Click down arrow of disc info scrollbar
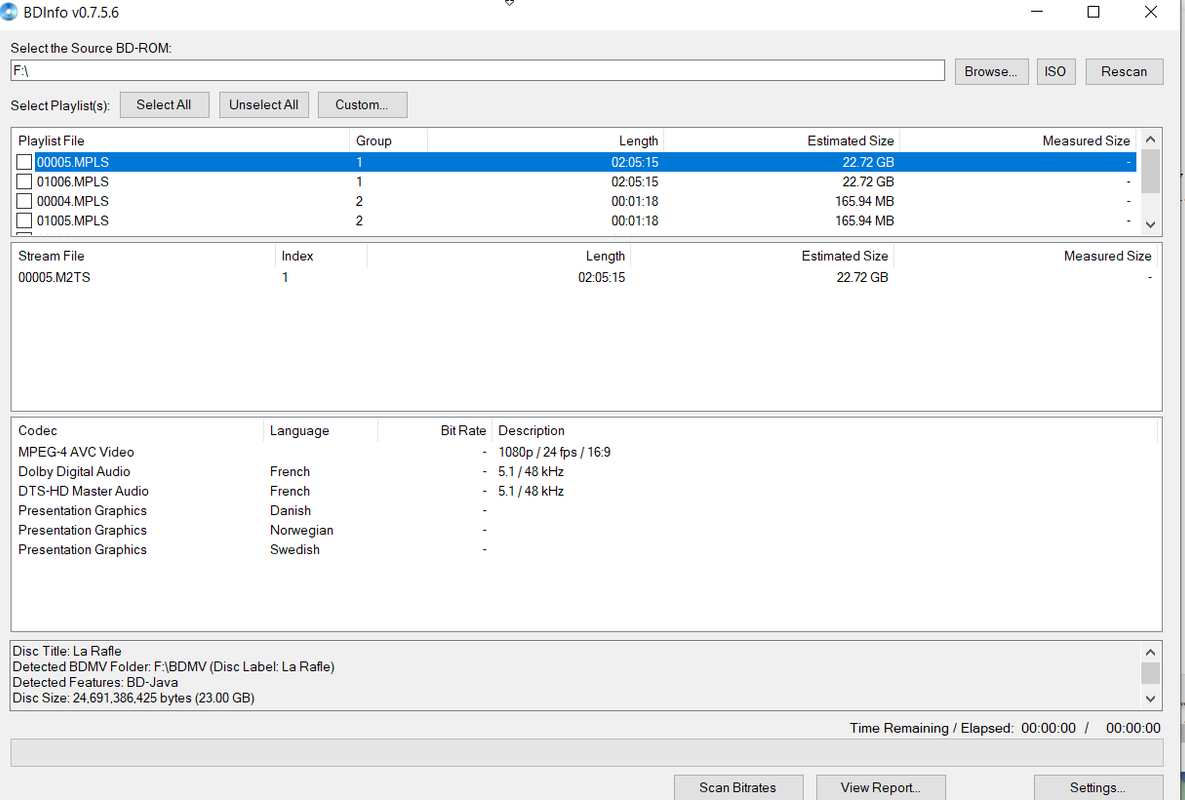Screen dimensions: 1185x800 point(1150,699)
